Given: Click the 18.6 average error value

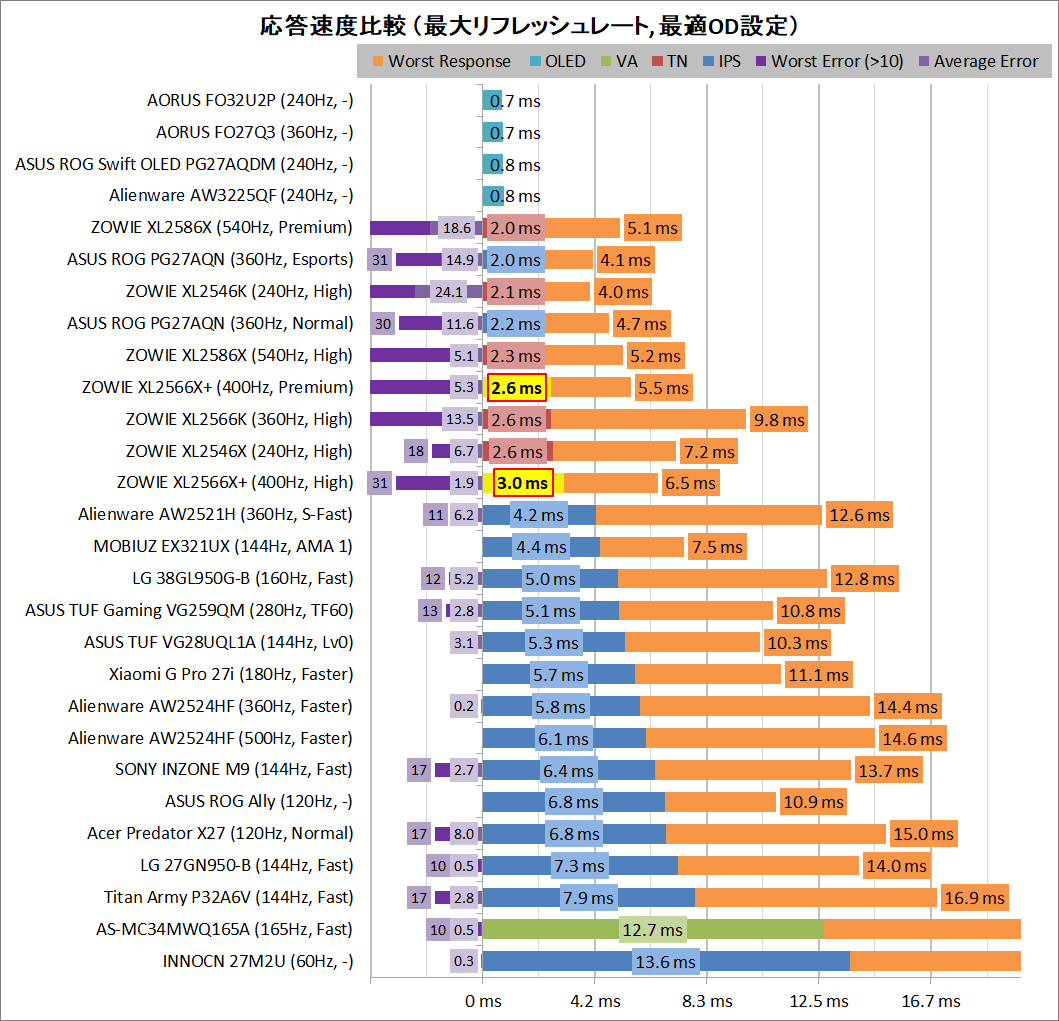Looking at the screenshot, I should 457,228.
